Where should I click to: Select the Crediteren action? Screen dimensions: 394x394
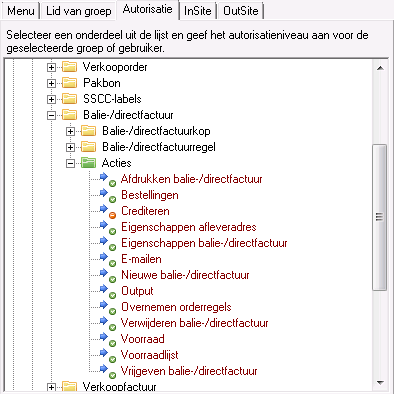click(x=145, y=211)
